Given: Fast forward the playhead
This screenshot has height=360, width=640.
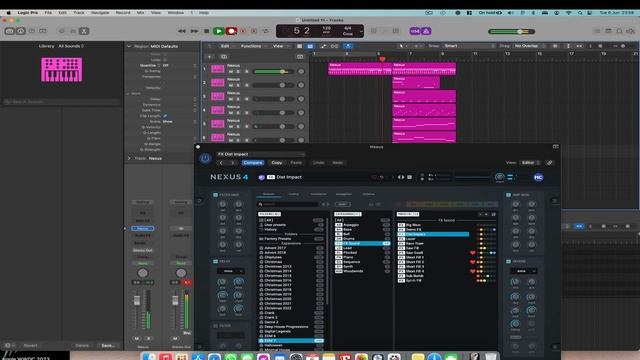Looking at the screenshot, I should (194, 31).
